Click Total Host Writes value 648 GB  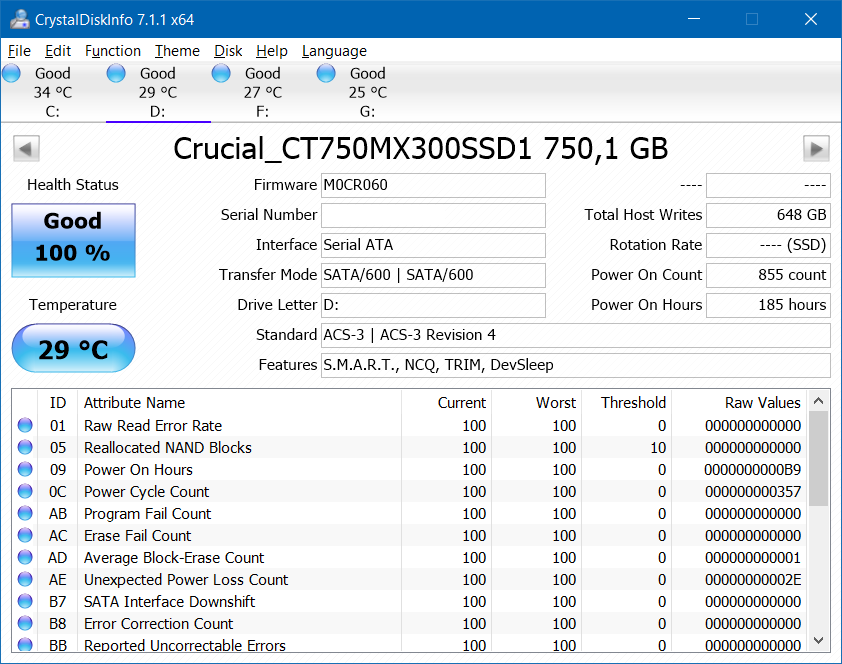tap(768, 215)
